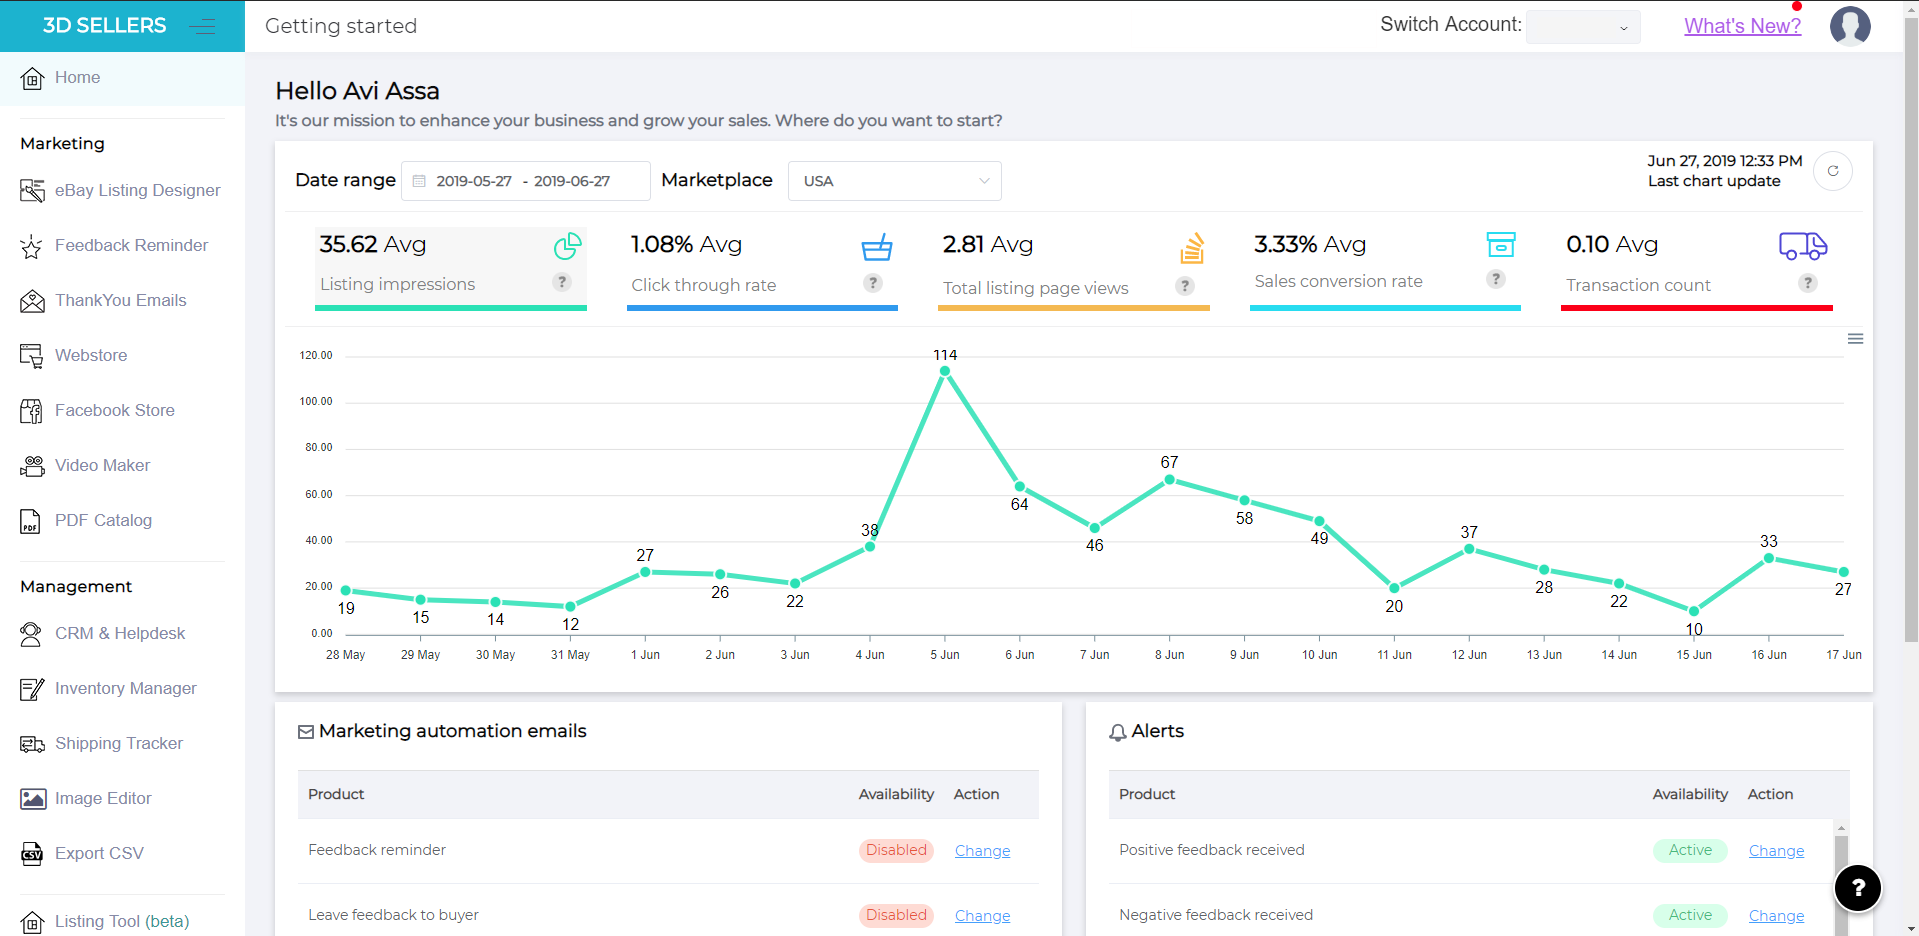Click the Sales conversion rate help icon

(x=1495, y=279)
